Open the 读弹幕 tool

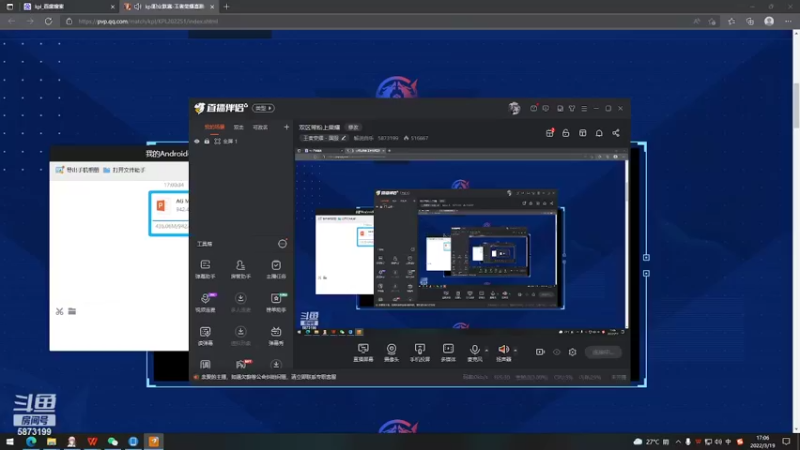[205, 336]
